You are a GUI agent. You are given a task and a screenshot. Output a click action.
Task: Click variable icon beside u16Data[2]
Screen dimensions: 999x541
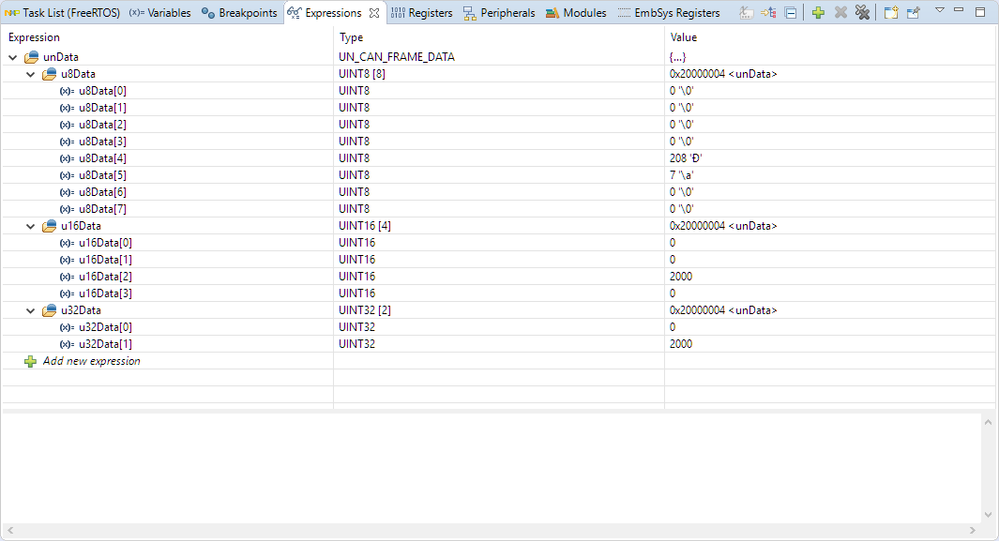(67, 277)
